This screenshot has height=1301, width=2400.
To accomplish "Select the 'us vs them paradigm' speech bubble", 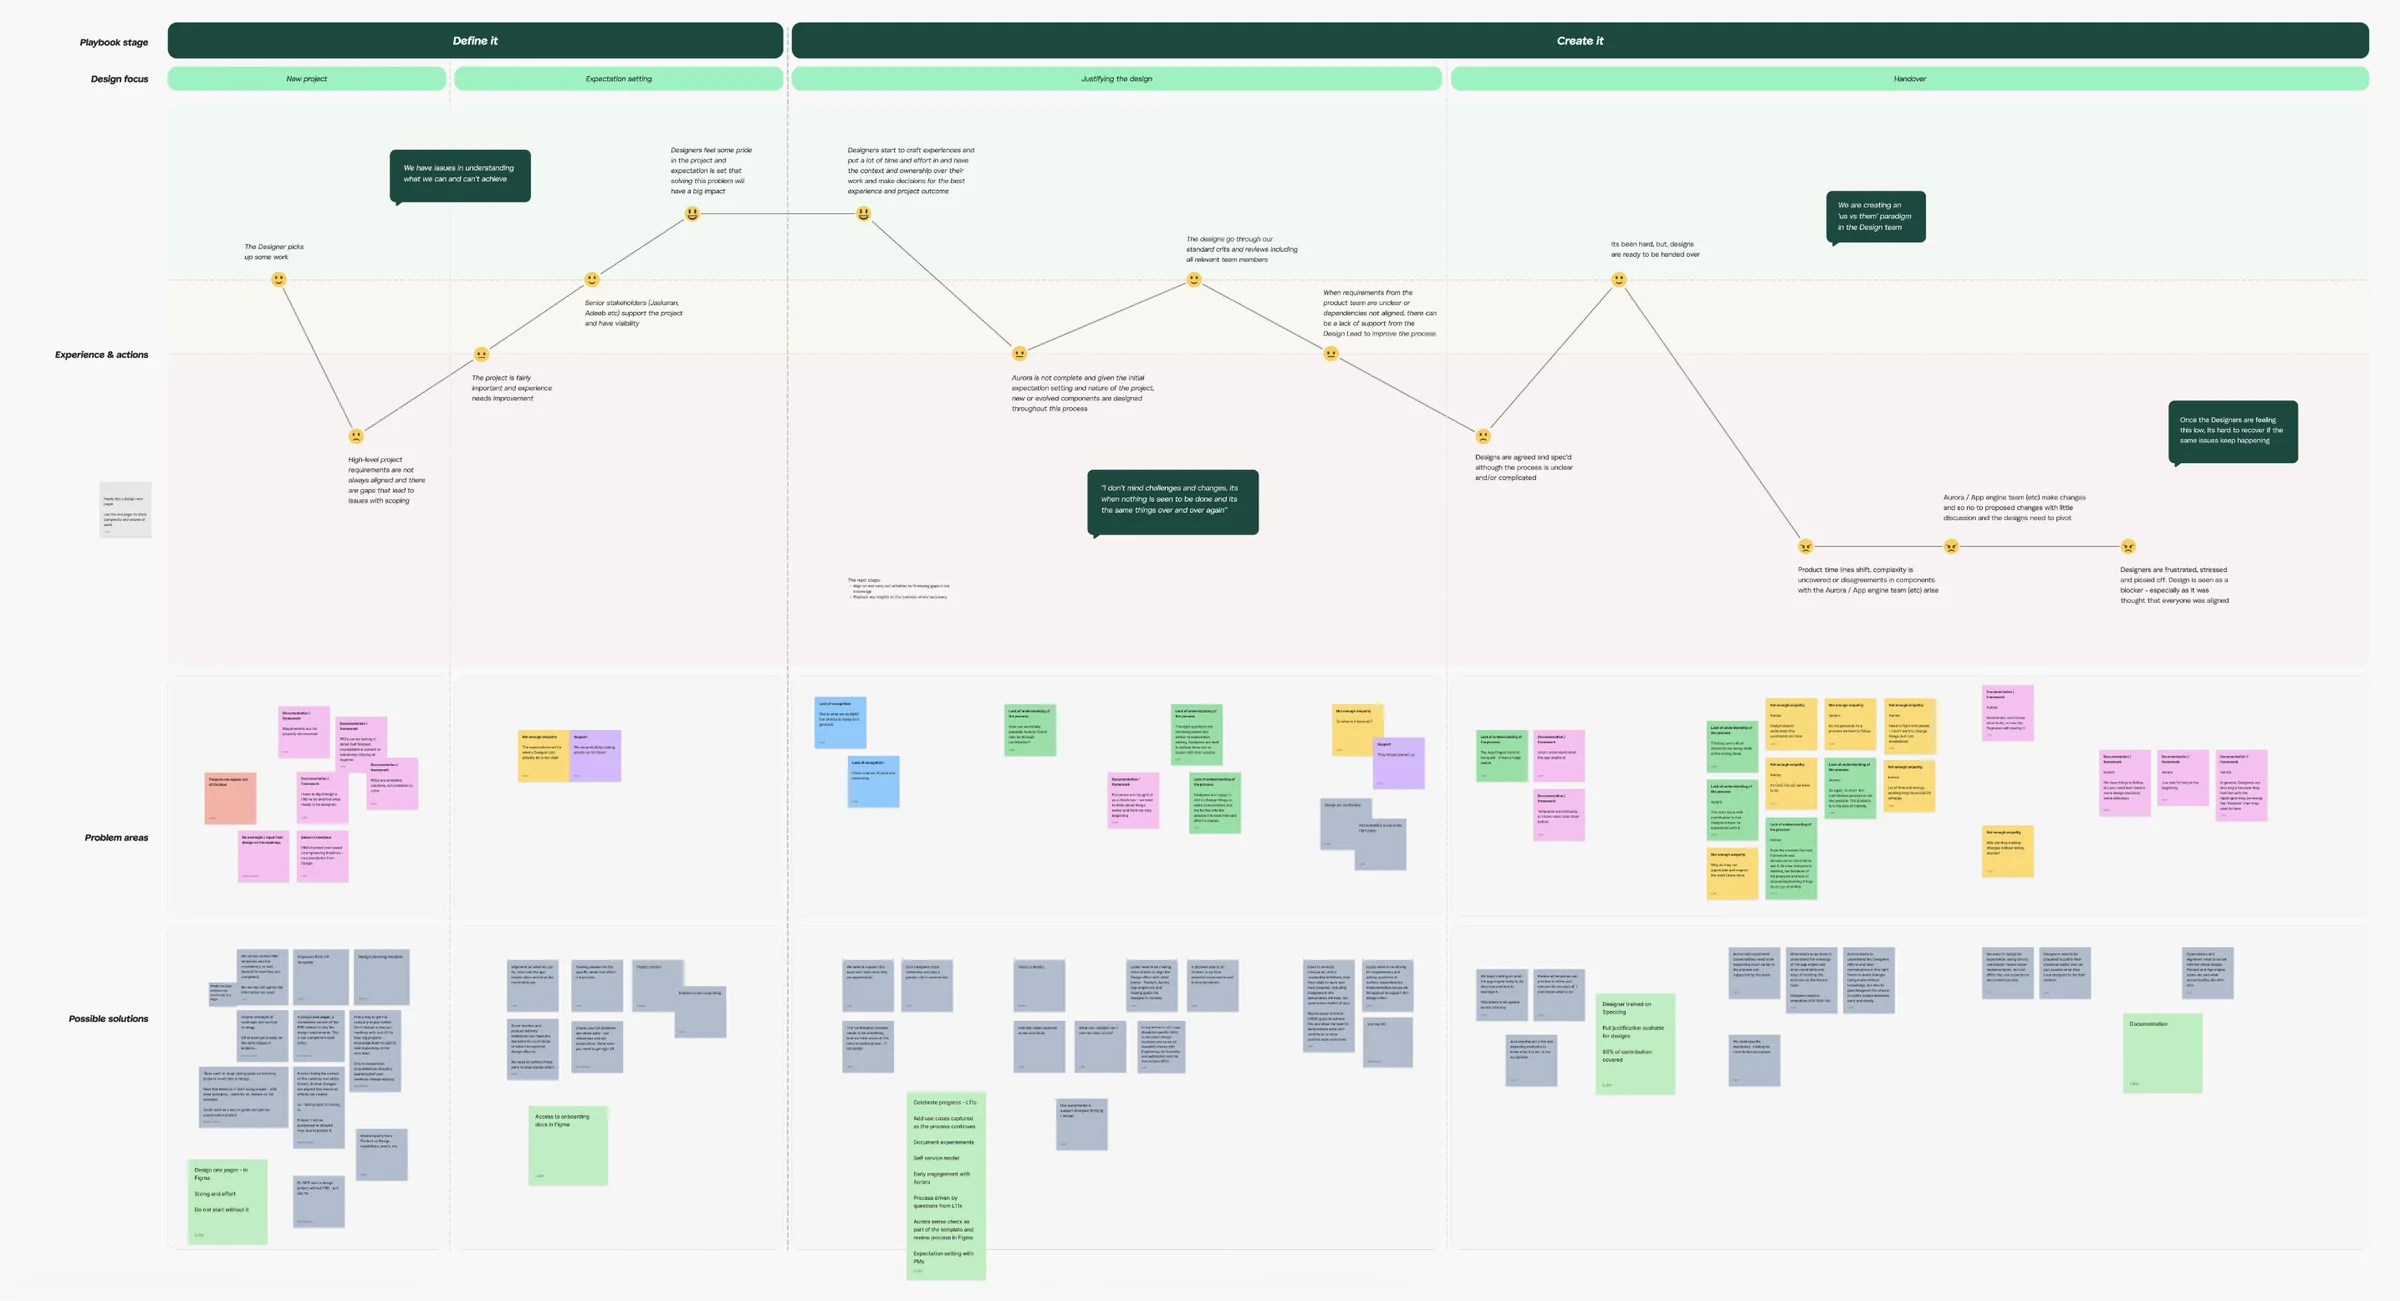I will 1876,217.
